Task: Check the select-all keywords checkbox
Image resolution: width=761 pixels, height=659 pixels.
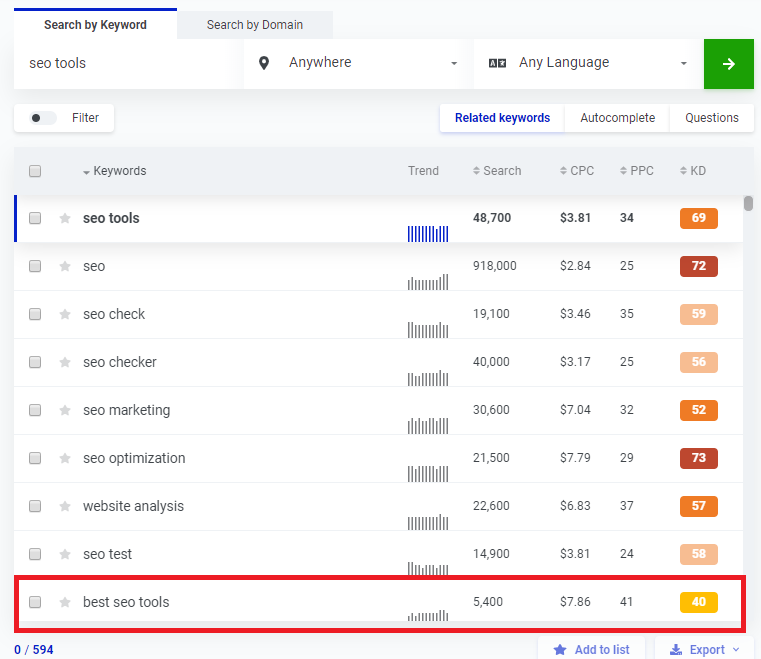Action: [35, 171]
